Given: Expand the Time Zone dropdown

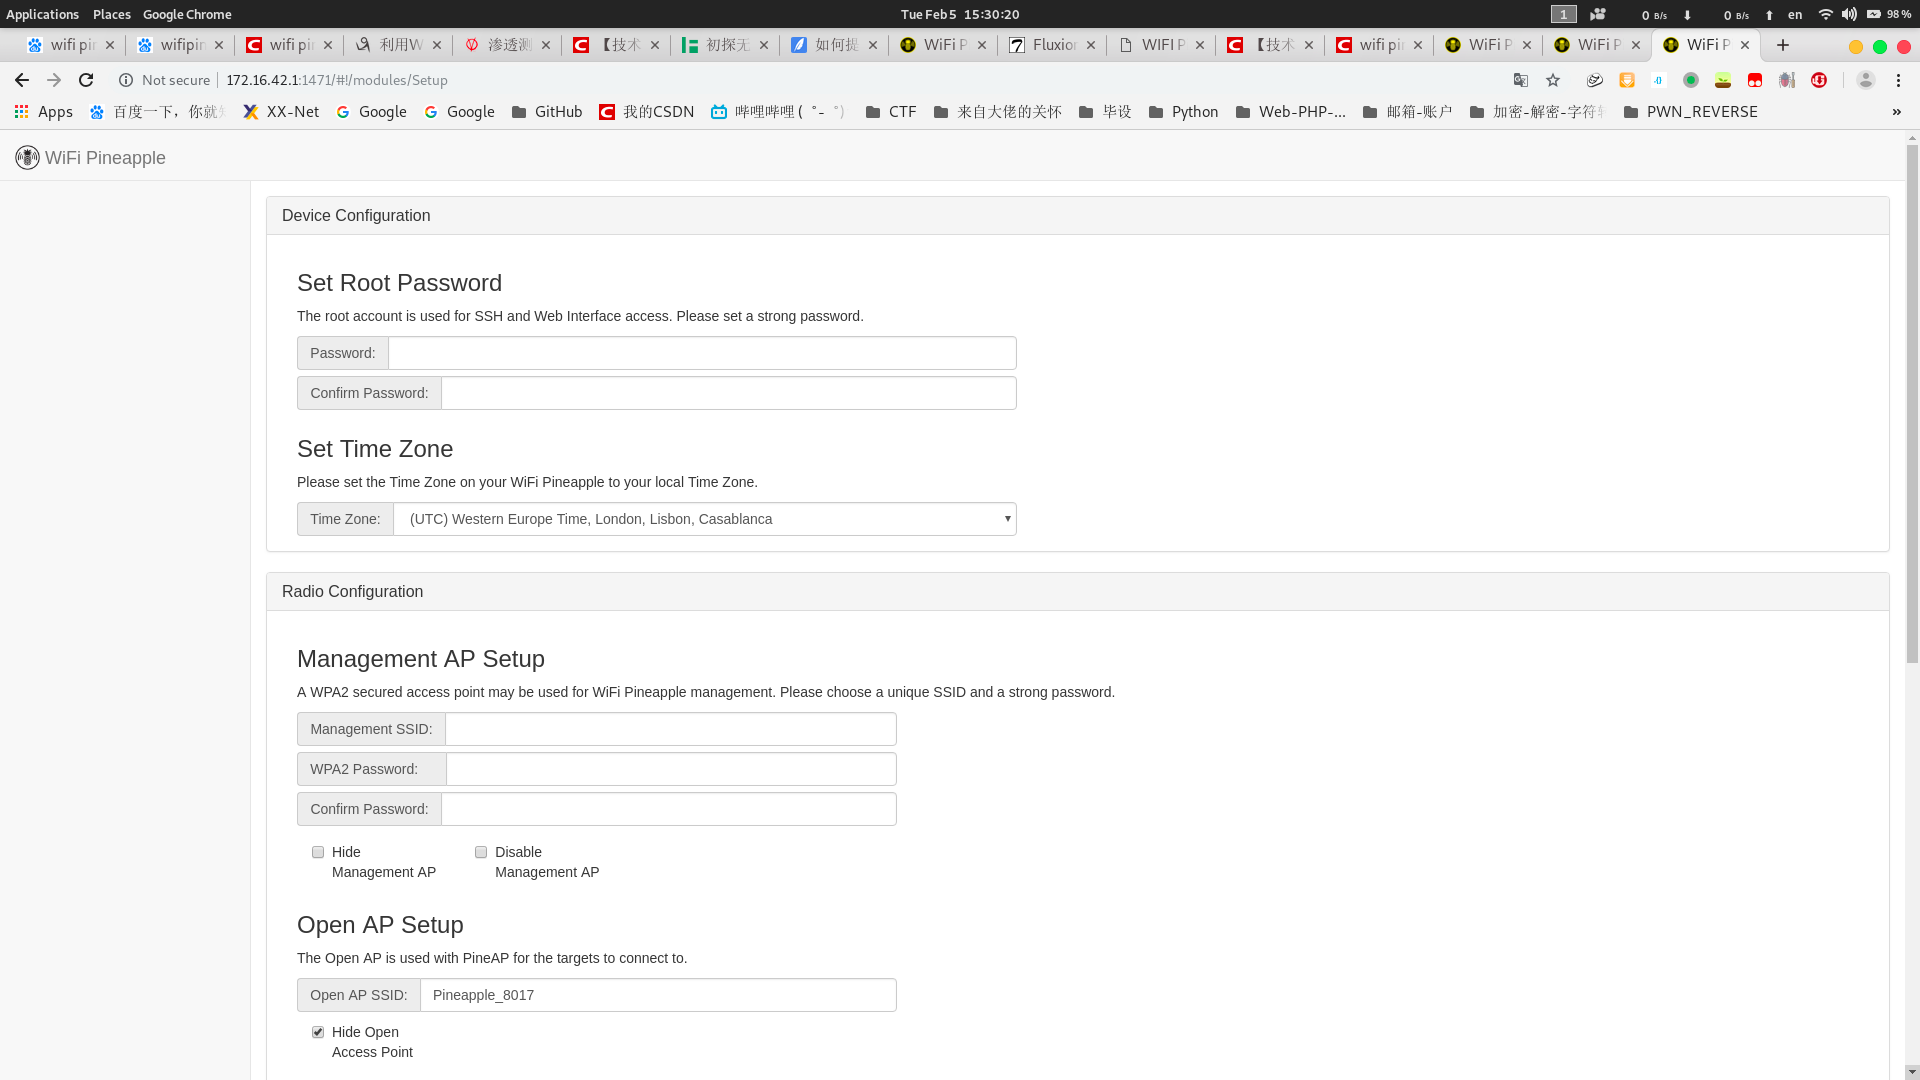Looking at the screenshot, I should (x=705, y=519).
